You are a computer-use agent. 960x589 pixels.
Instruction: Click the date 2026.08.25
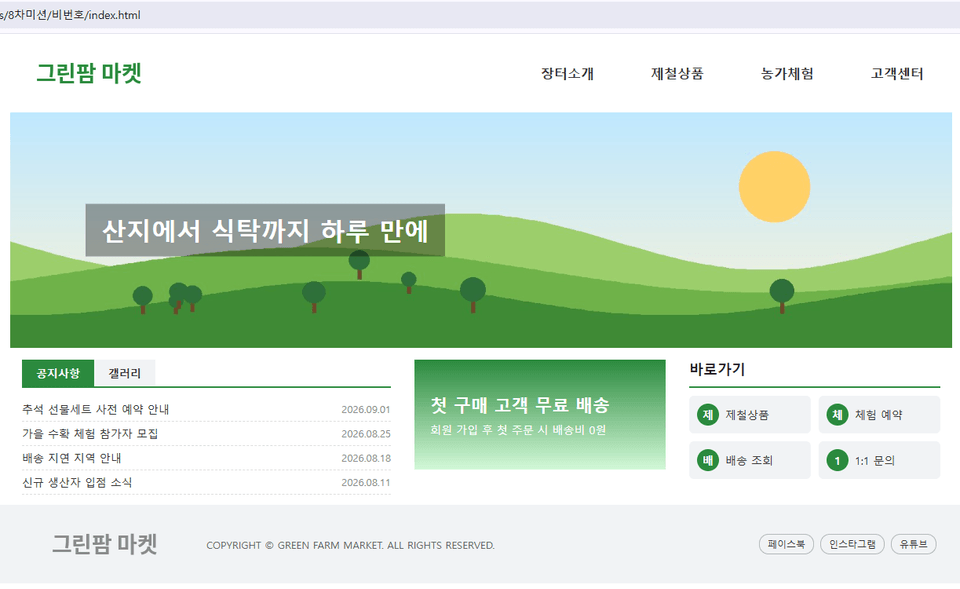(x=366, y=434)
